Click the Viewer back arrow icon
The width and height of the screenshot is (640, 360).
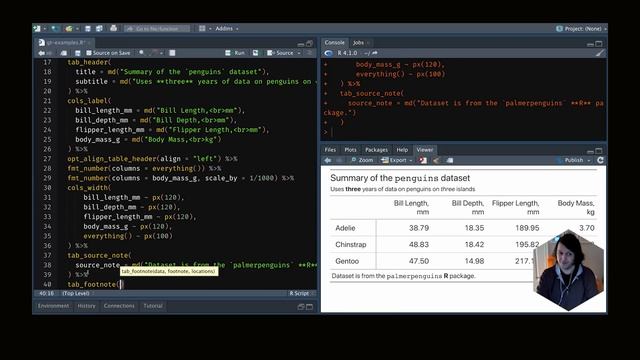coord(328,160)
